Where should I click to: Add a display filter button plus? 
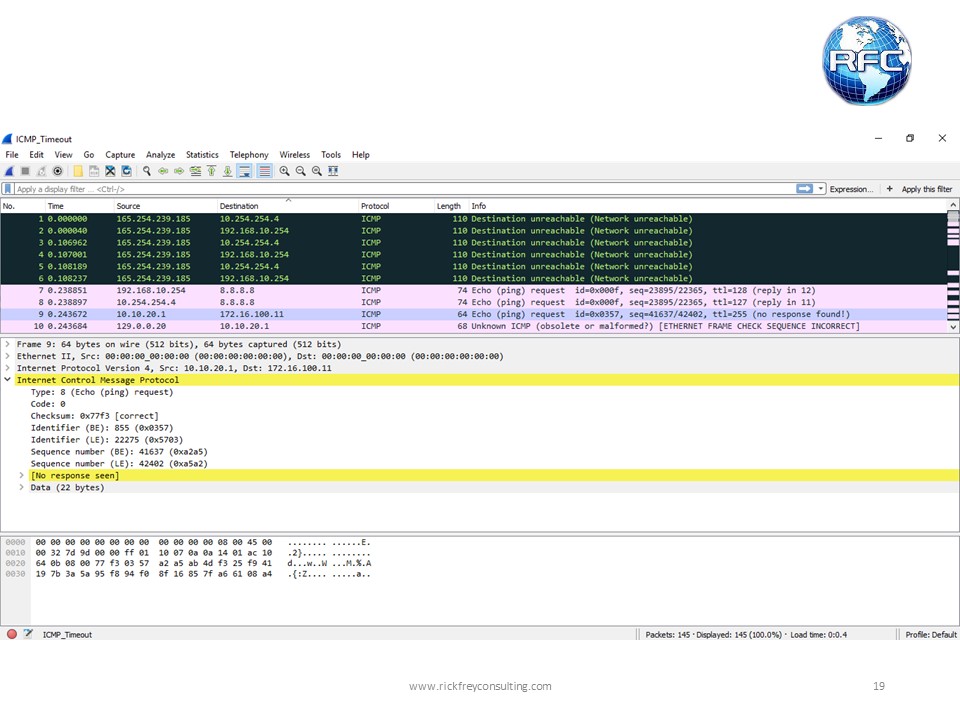890,189
